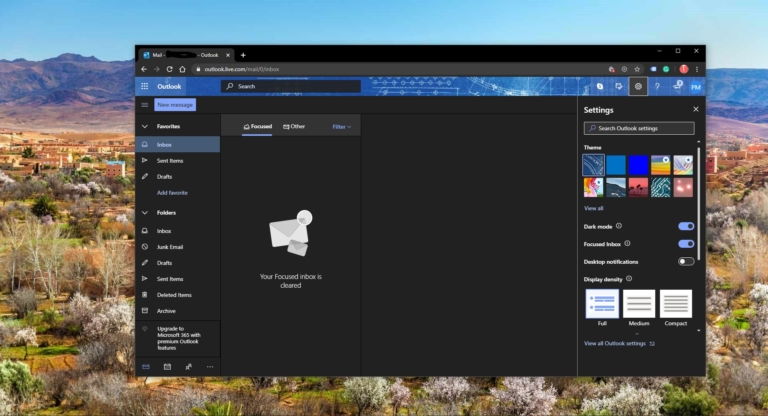Open View all Outlook settings link
Screen dimensions: 768x416
pyautogui.click(x=619, y=343)
